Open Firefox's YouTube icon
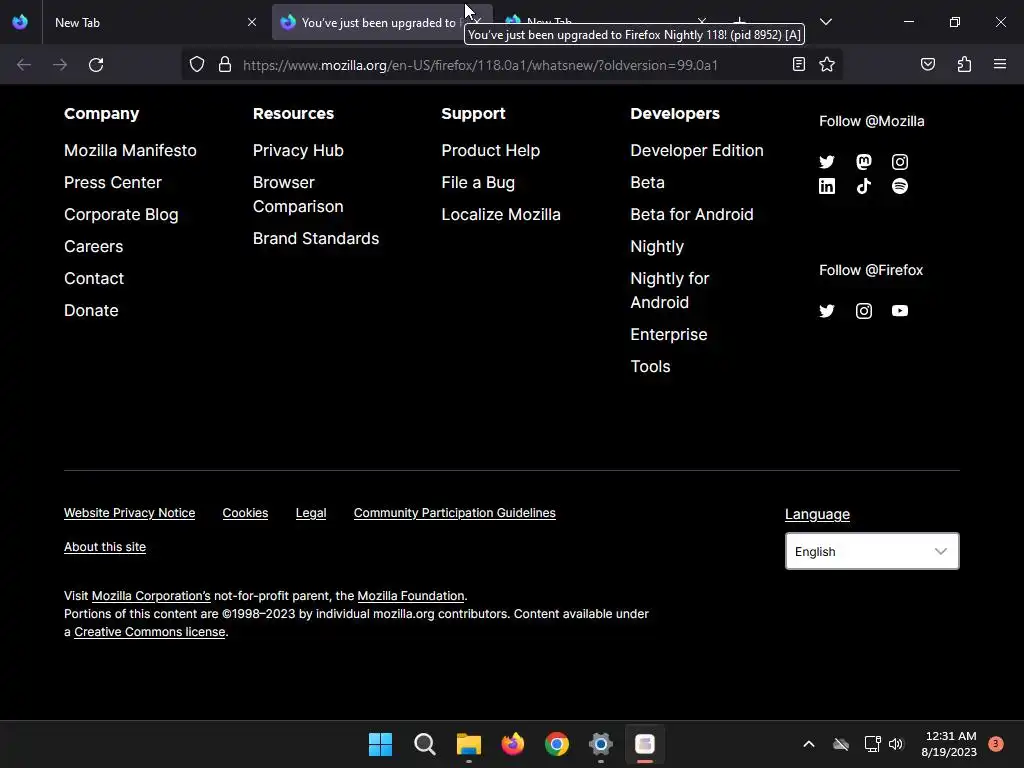 point(900,311)
